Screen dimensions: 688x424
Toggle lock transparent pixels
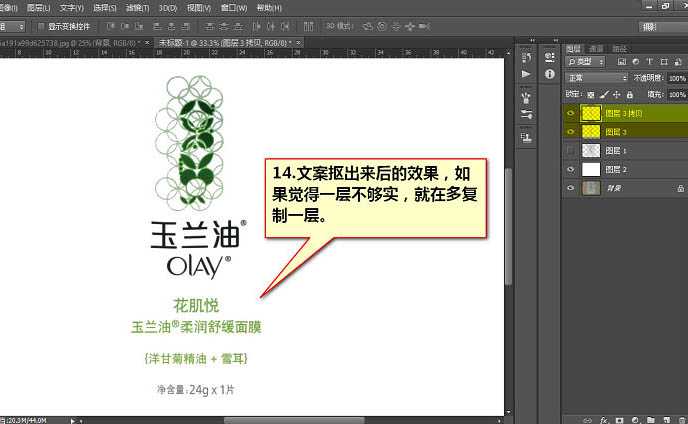(x=591, y=94)
